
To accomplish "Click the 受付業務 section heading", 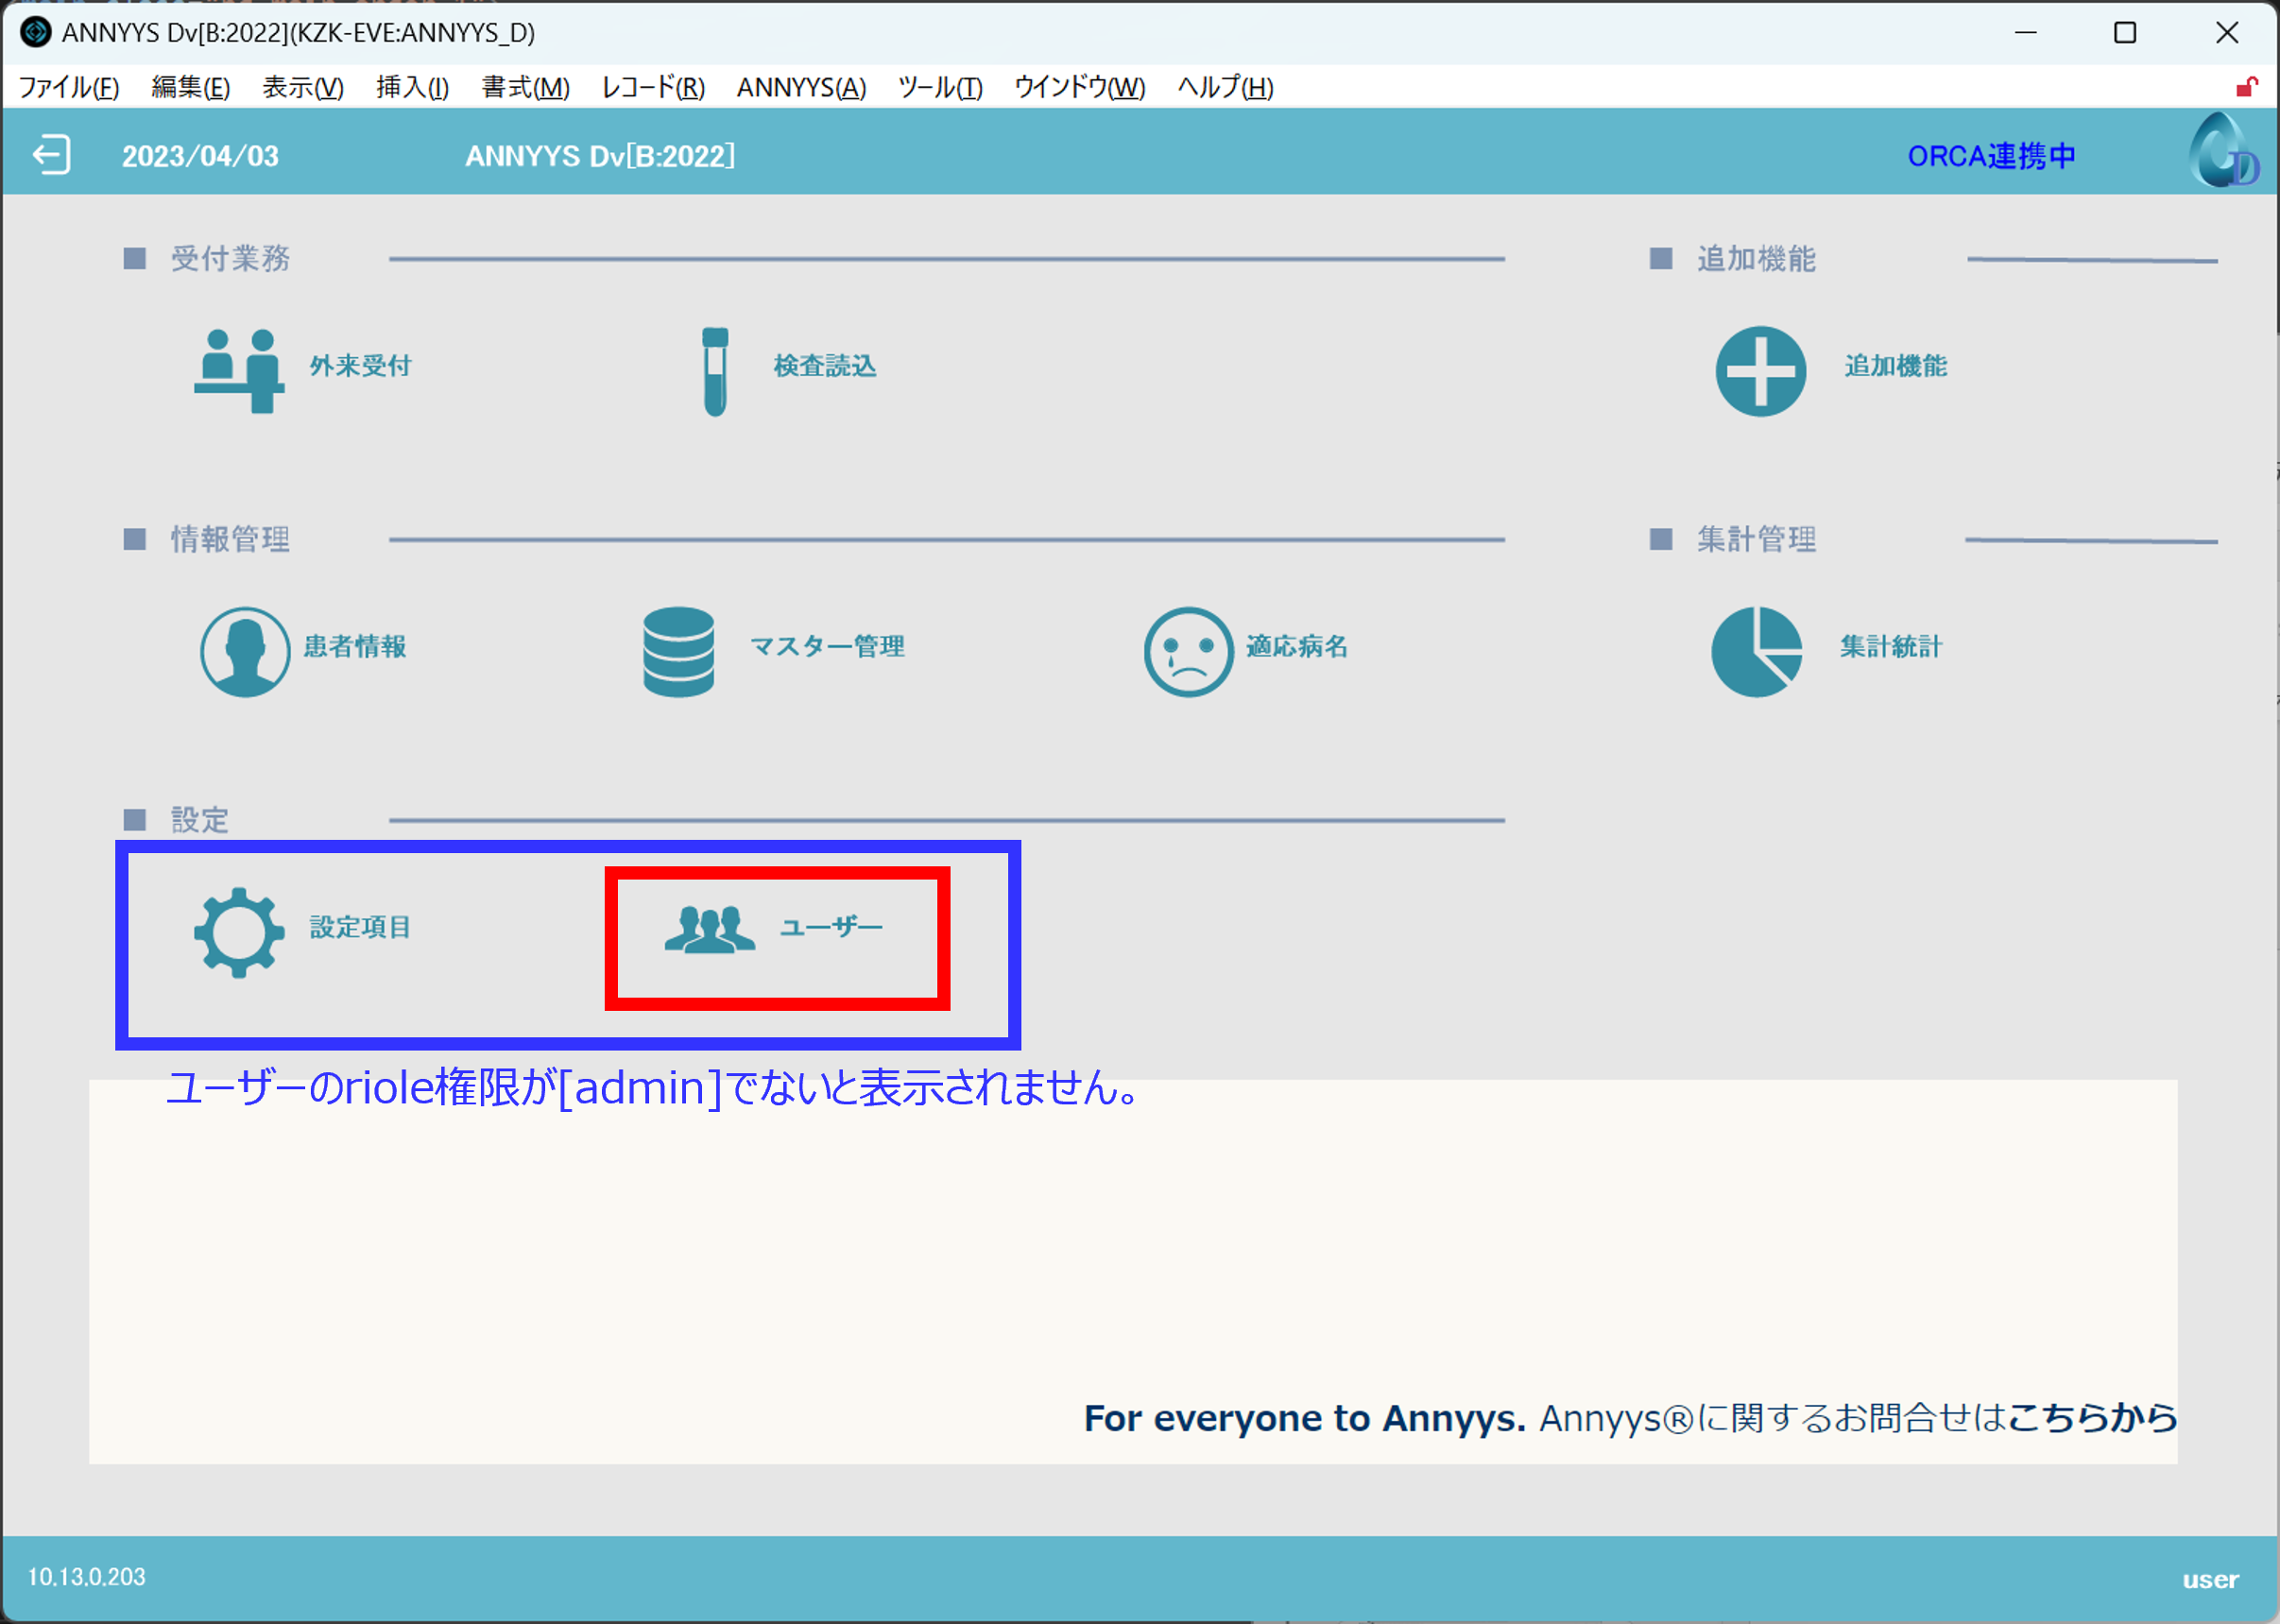I will (x=230, y=258).
